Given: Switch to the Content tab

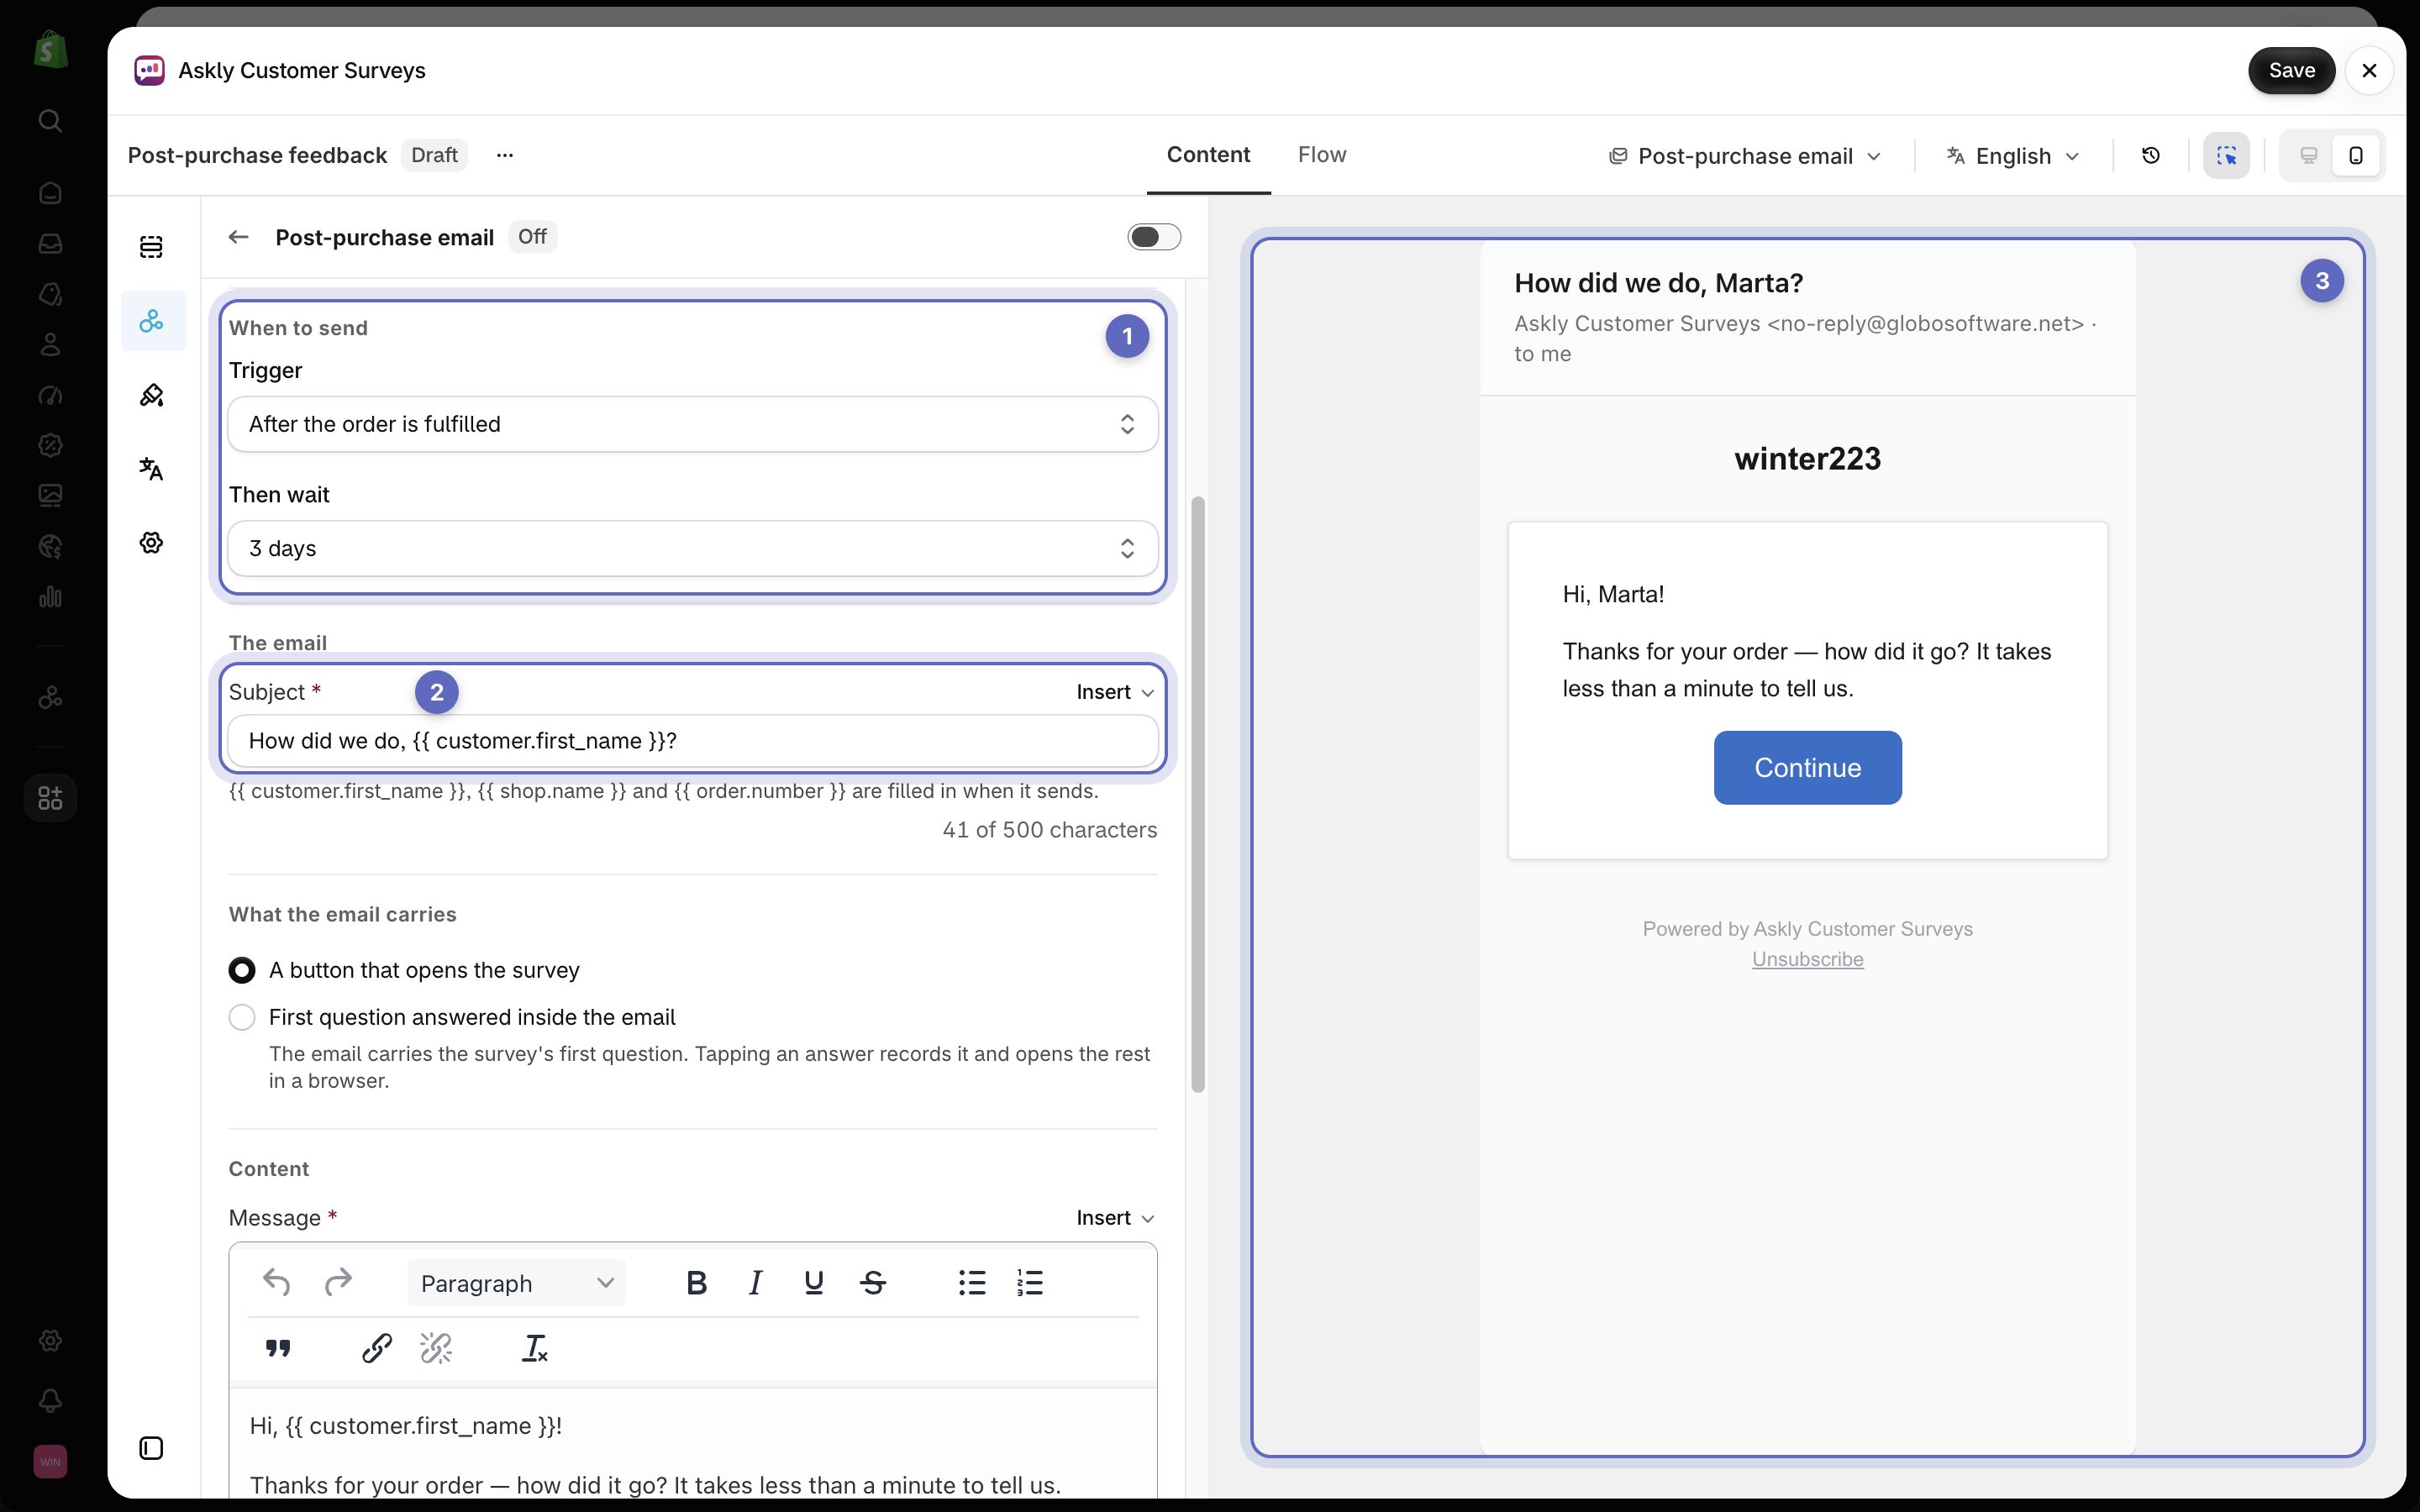Looking at the screenshot, I should pos(1208,155).
